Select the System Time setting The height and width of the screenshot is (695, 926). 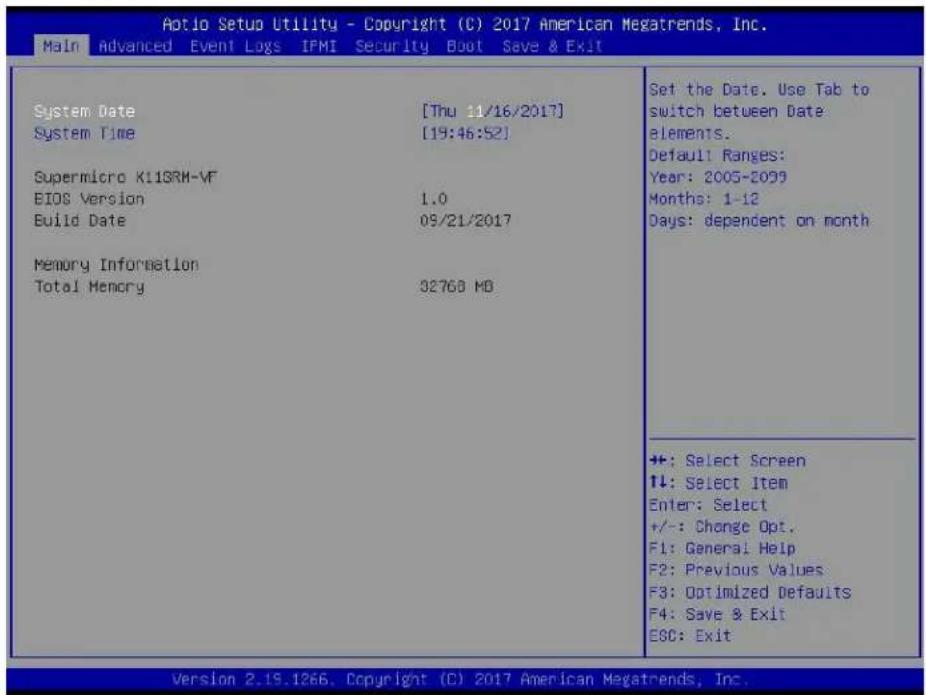coord(84,133)
